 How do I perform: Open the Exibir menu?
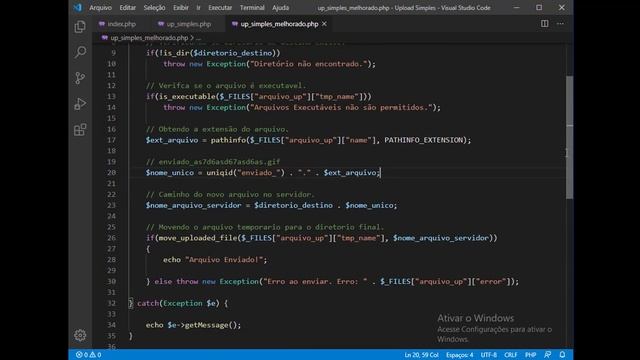pyautogui.click(x=181, y=8)
